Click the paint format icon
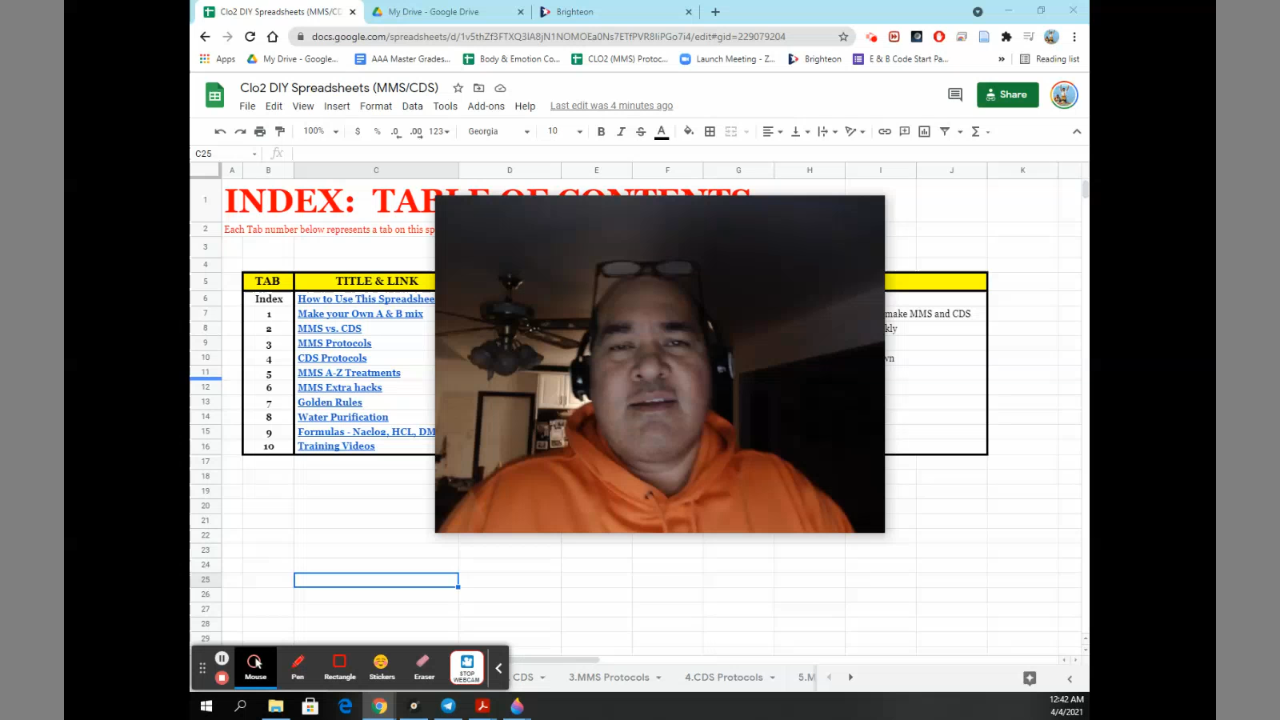Viewport: 1280px width, 720px height. pyautogui.click(x=280, y=132)
